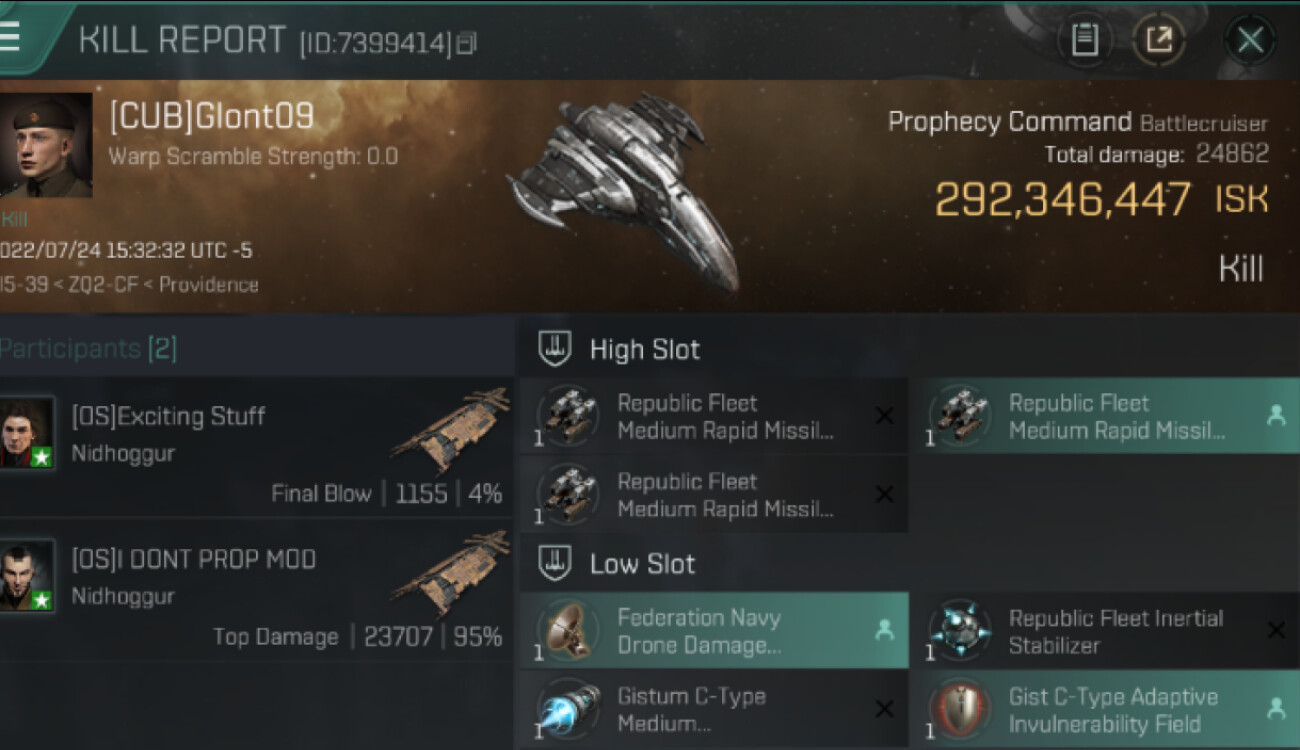1300x750 pixels.
Task: Click the Low Slot section header
Action: point(642,564)
